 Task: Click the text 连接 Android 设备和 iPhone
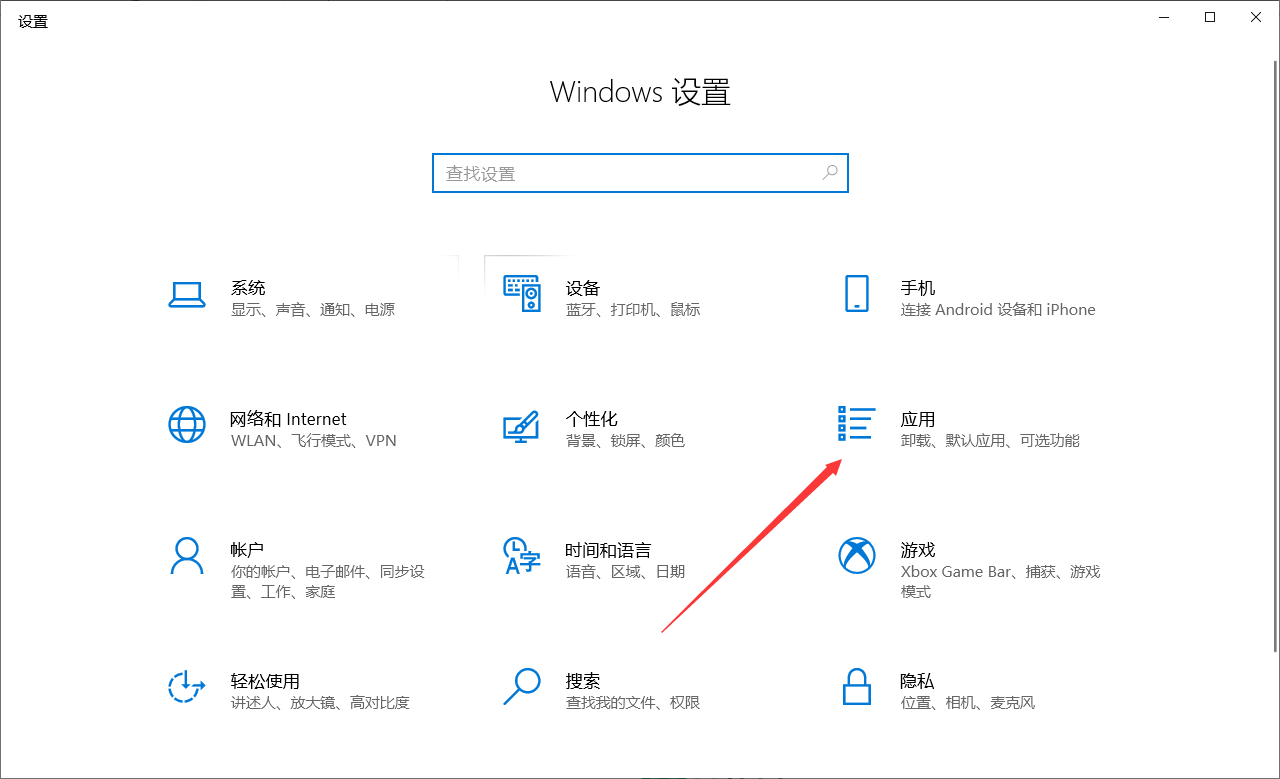(x=998, y=310)
